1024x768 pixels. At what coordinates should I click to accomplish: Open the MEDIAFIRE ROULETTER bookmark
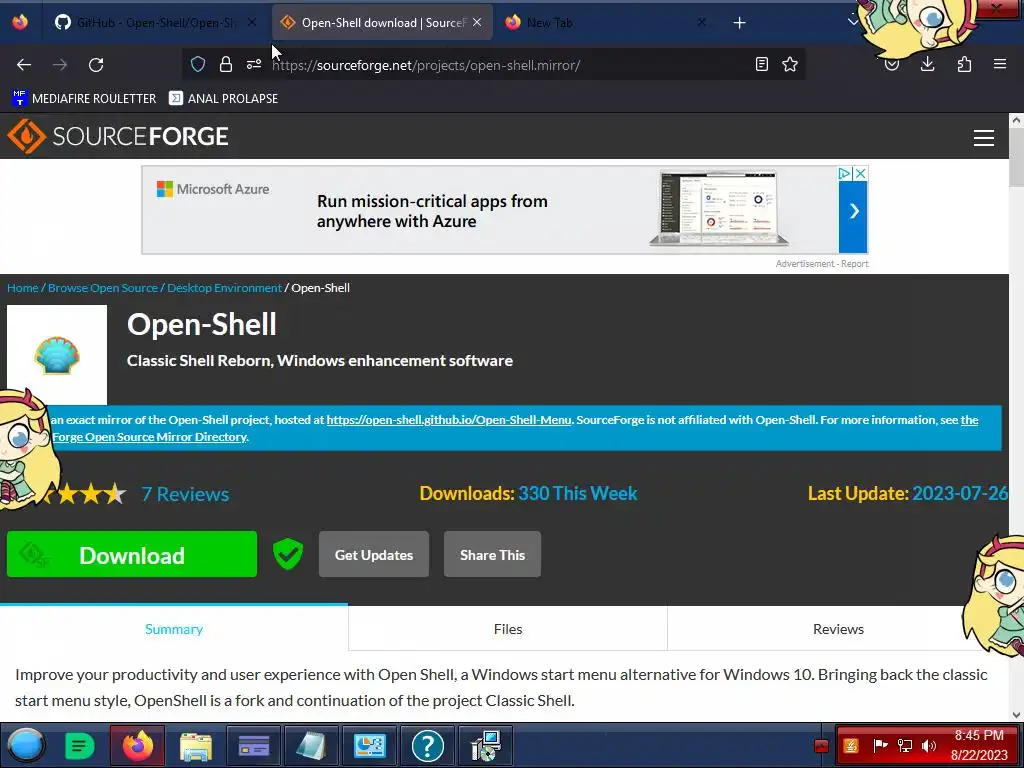point(84,98)
